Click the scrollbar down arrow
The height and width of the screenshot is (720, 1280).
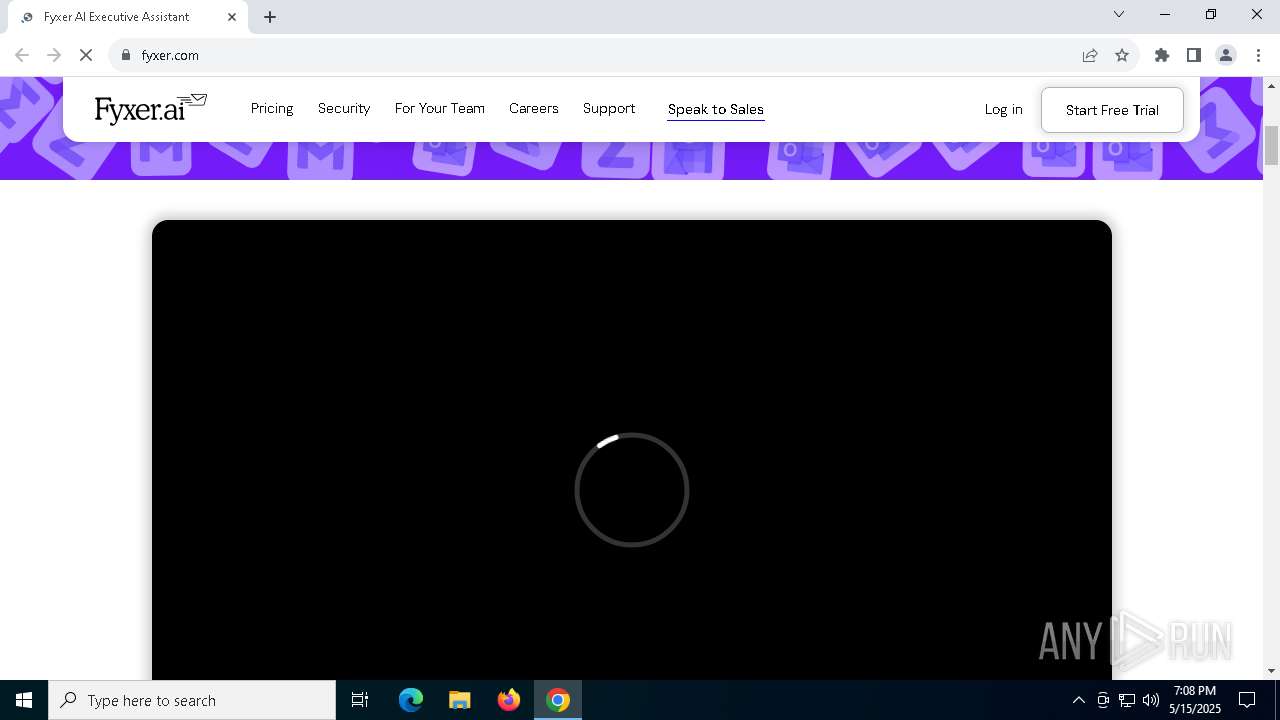click(1271, 671)
